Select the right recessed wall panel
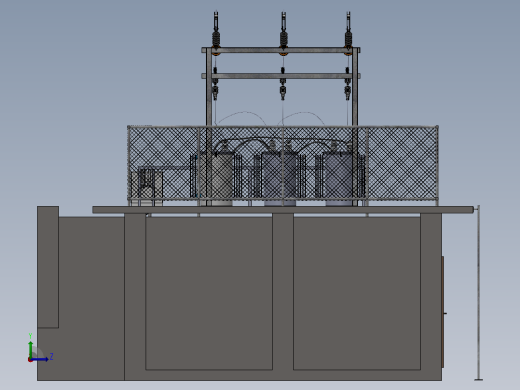 point(357,293)
